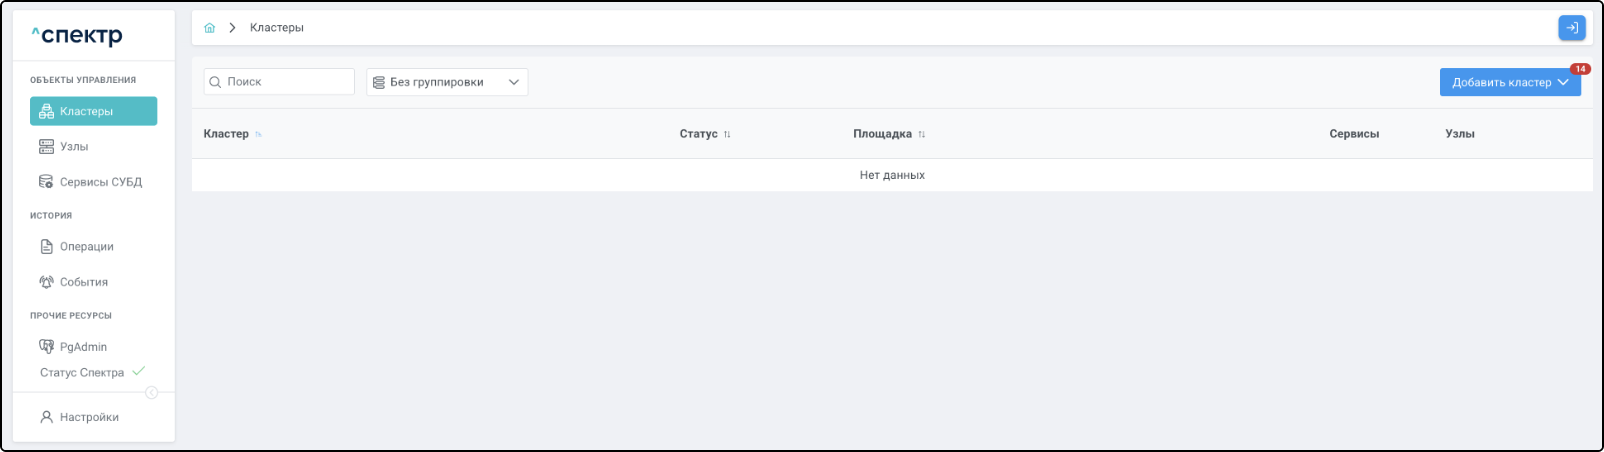
Task: Toggle sorting on the Площадка column
Action: coord(921,134)
